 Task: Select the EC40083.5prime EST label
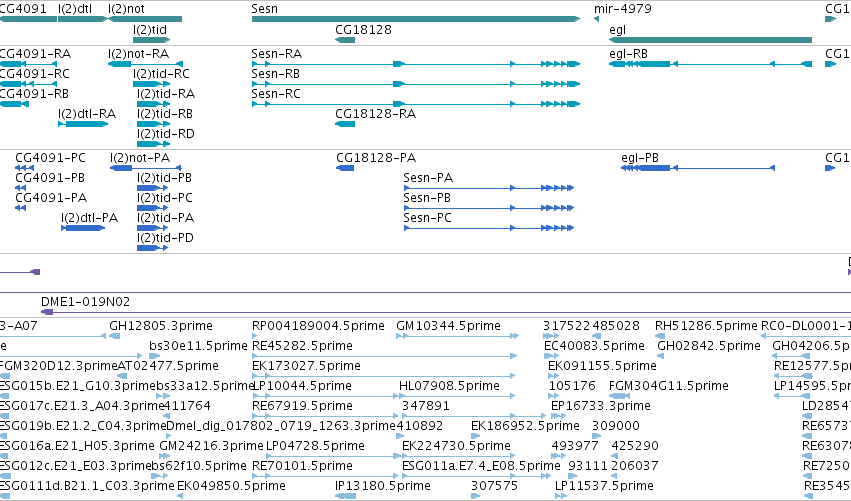pos(594,346)
